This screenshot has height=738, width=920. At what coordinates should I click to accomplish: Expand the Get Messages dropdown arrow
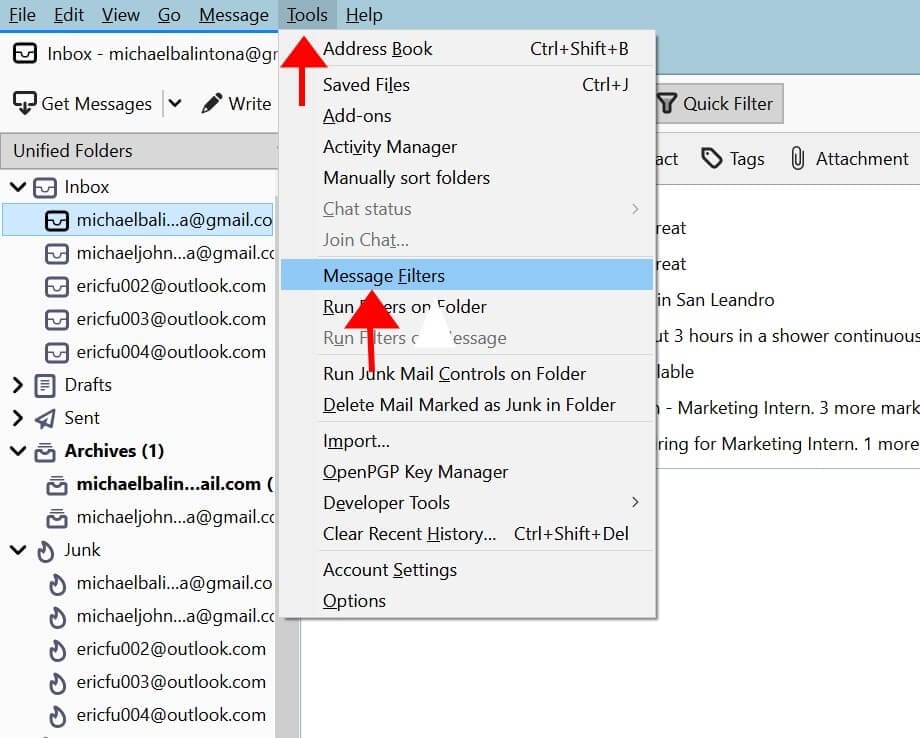click(174, 102)
